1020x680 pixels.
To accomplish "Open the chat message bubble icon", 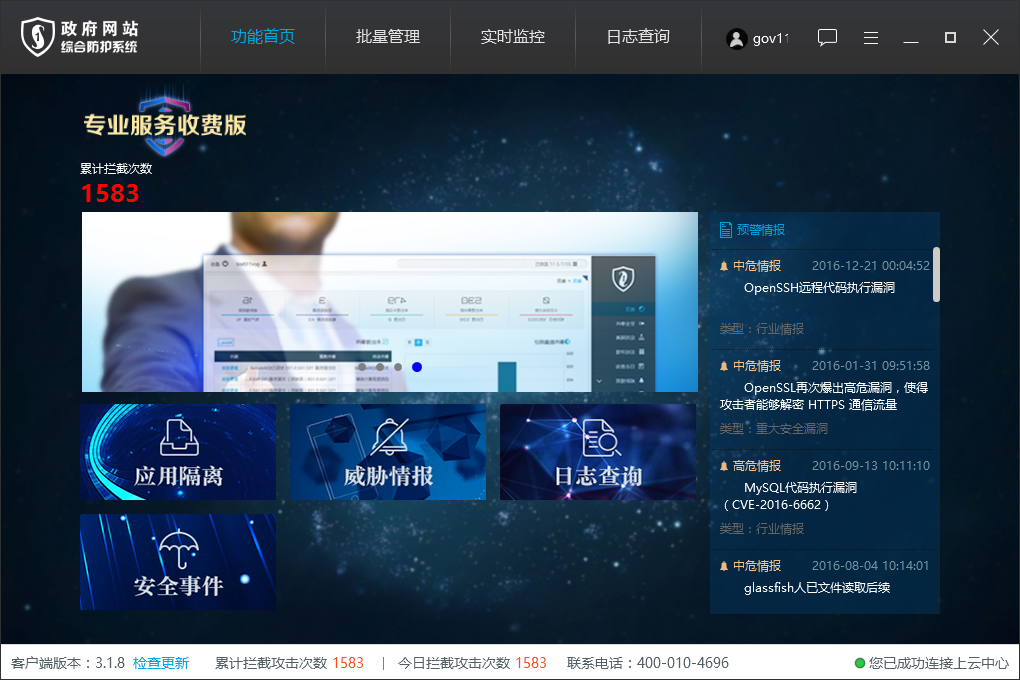I will pos(827,38).
